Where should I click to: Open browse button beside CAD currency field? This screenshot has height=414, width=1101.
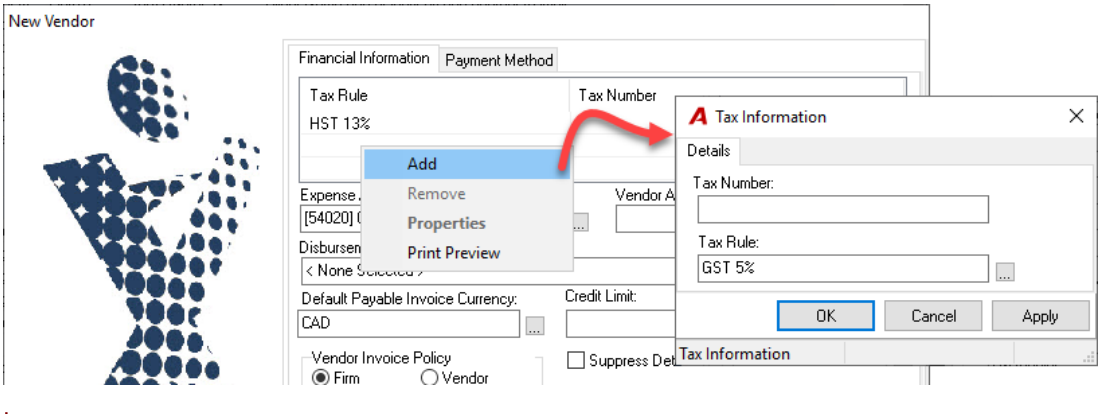(534, 325)
